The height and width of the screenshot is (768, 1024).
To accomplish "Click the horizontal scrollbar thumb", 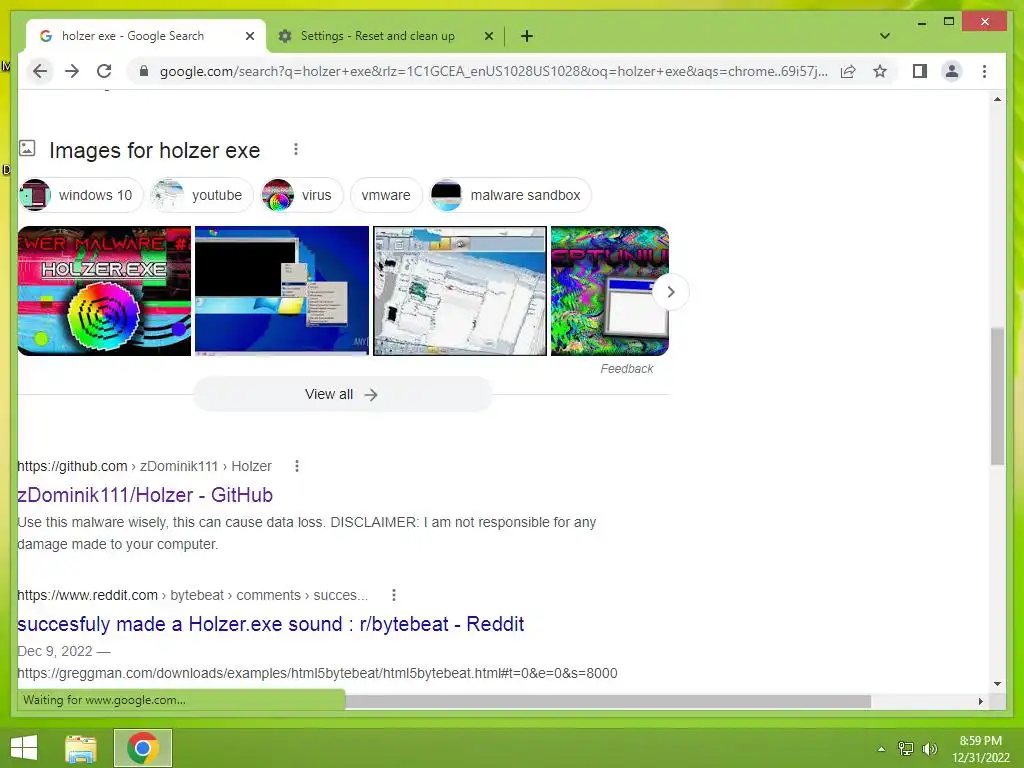I will click(x=607, y=701).
